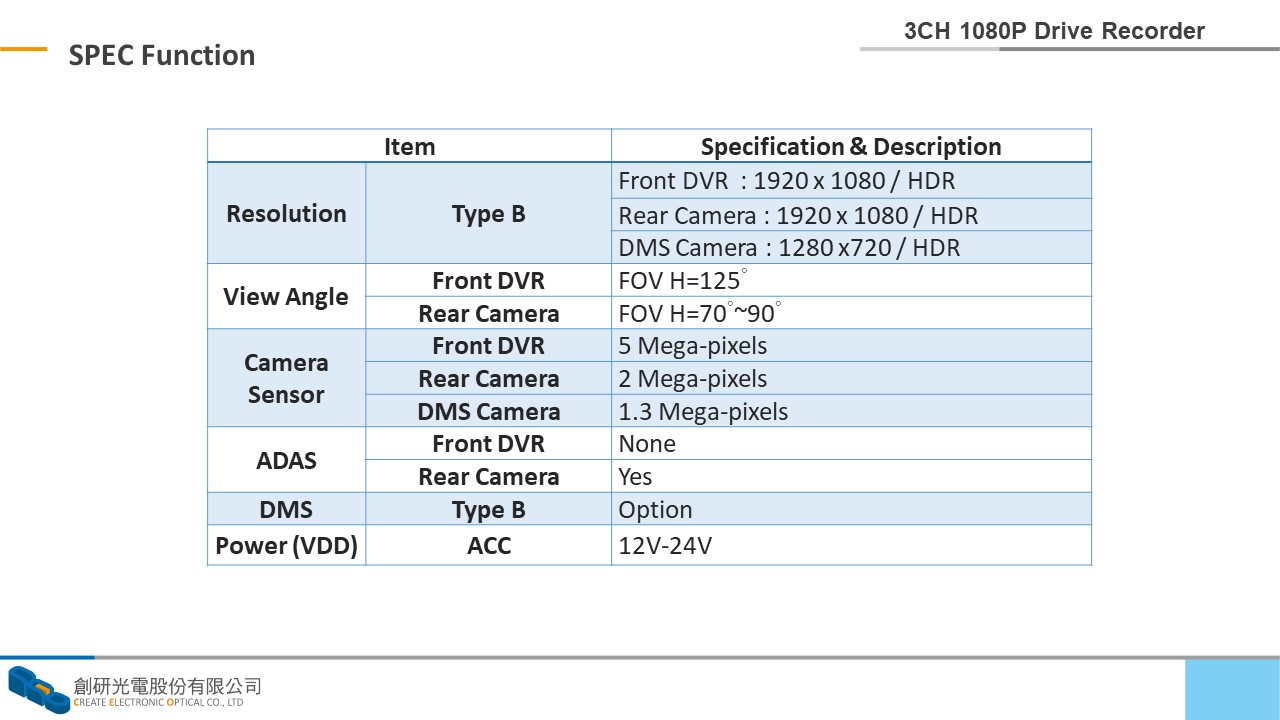Click the company logo icon at the bottom left

(x=38, y=690)
